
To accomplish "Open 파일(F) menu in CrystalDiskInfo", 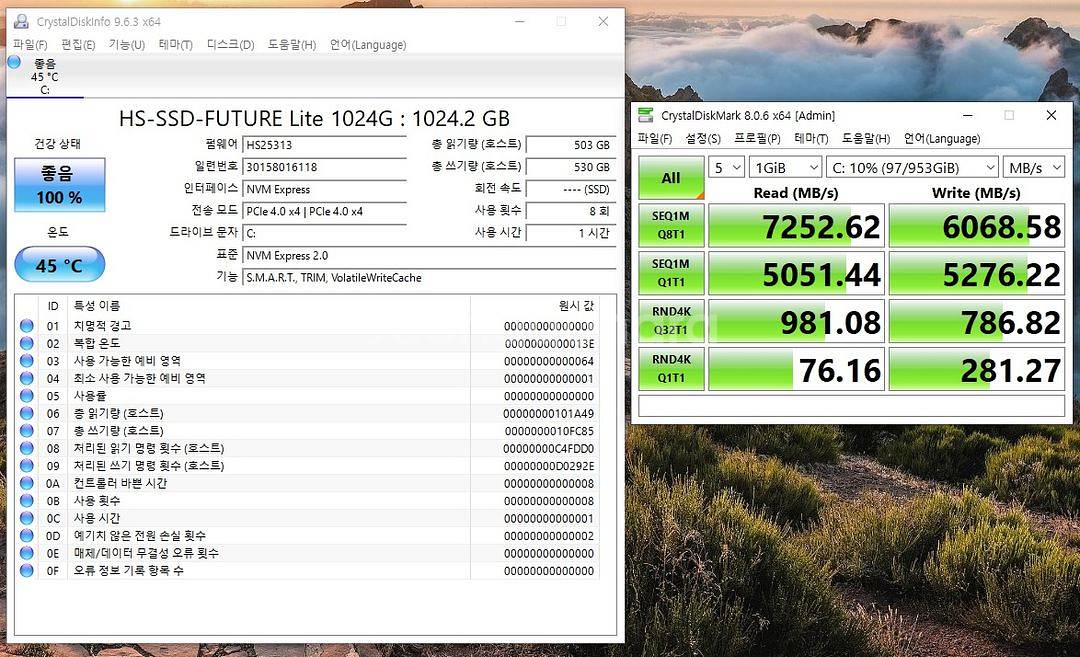I will point(30,45).
